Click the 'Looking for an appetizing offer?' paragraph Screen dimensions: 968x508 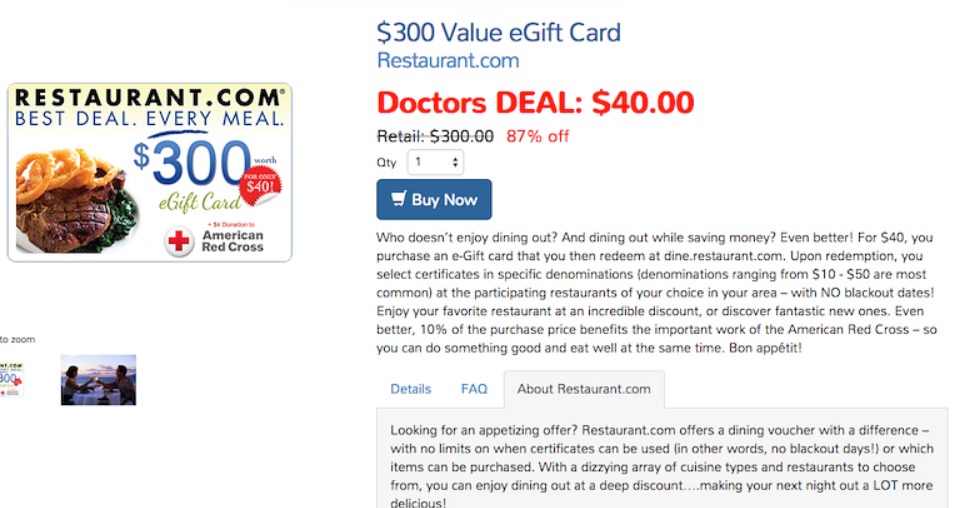661,467
